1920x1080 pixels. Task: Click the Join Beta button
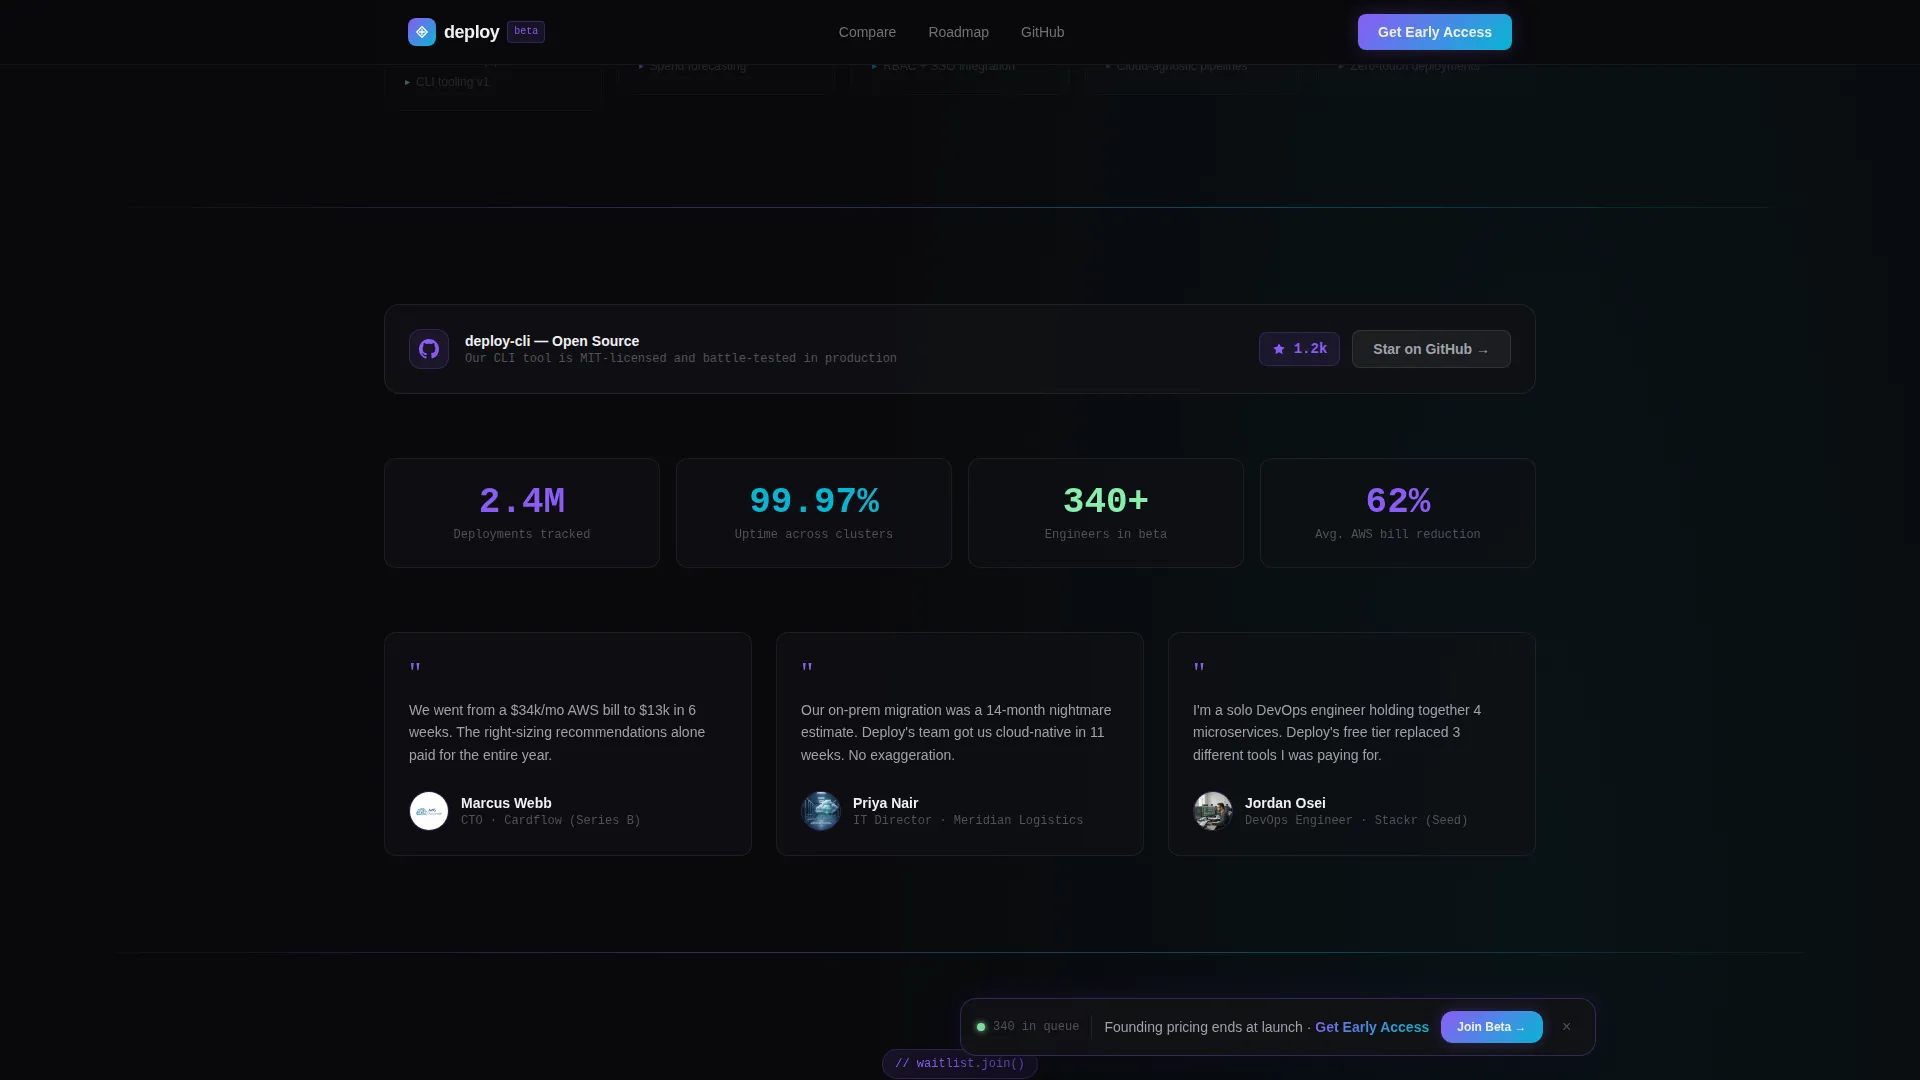click(1491, 1027)
